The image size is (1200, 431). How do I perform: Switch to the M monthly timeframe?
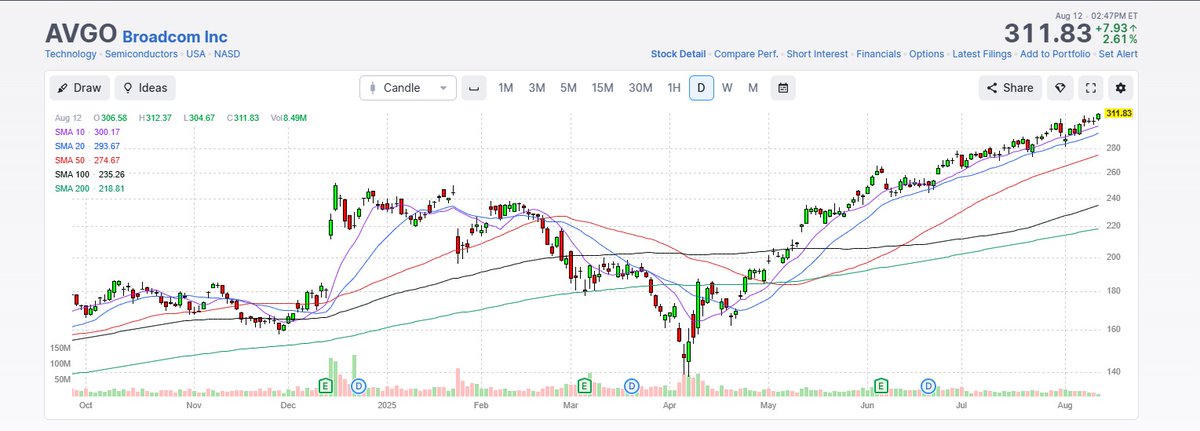click(x=753, y=88)
